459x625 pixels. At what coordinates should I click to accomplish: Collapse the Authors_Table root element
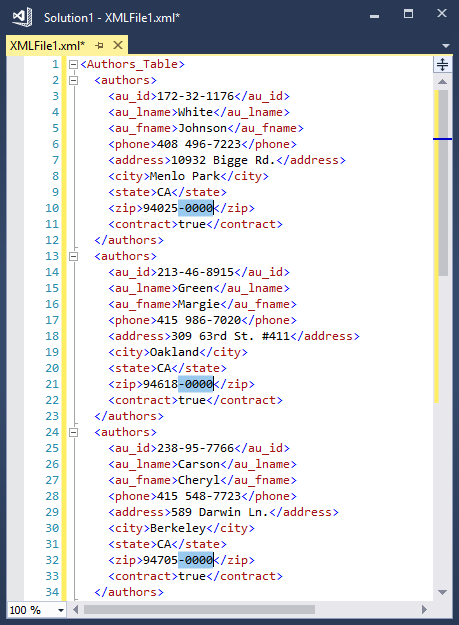[73, 65]
